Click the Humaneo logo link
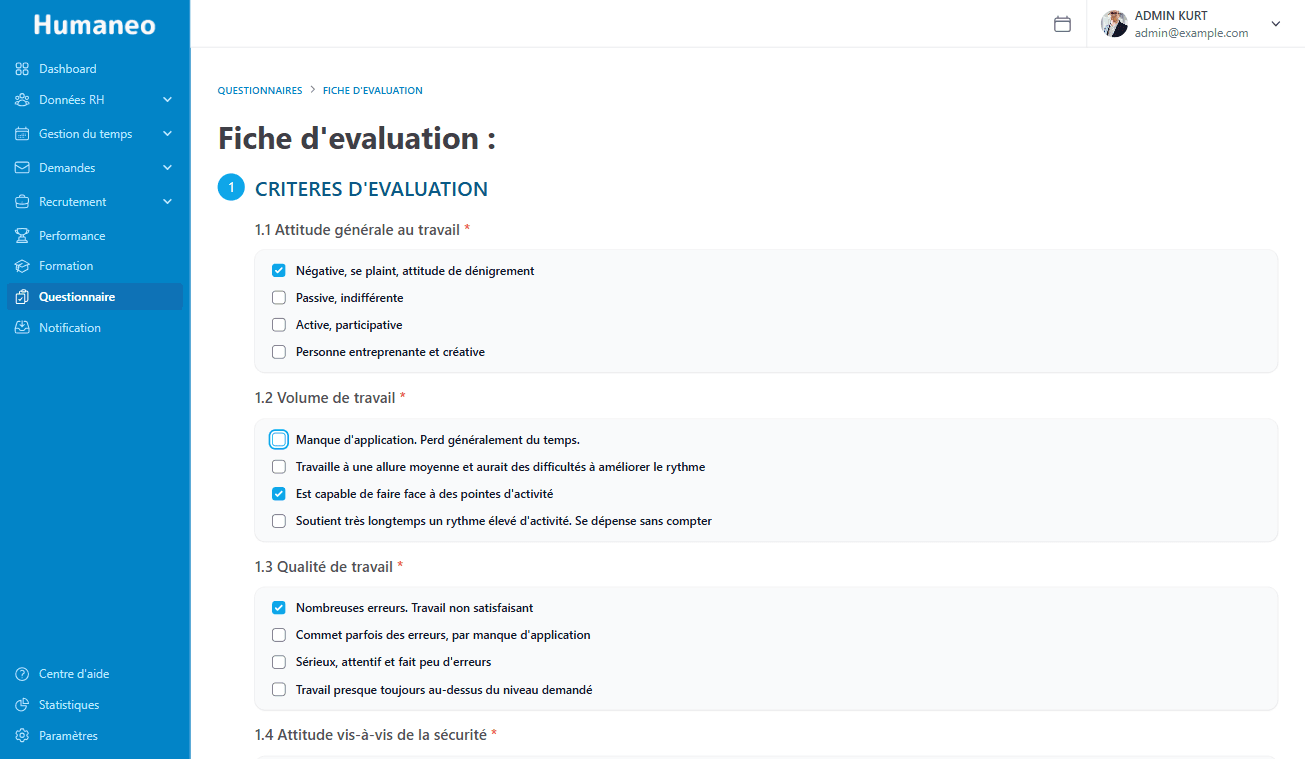This screenshot has width=1305, height=759. pyautogui.click(x=94, y=24)
